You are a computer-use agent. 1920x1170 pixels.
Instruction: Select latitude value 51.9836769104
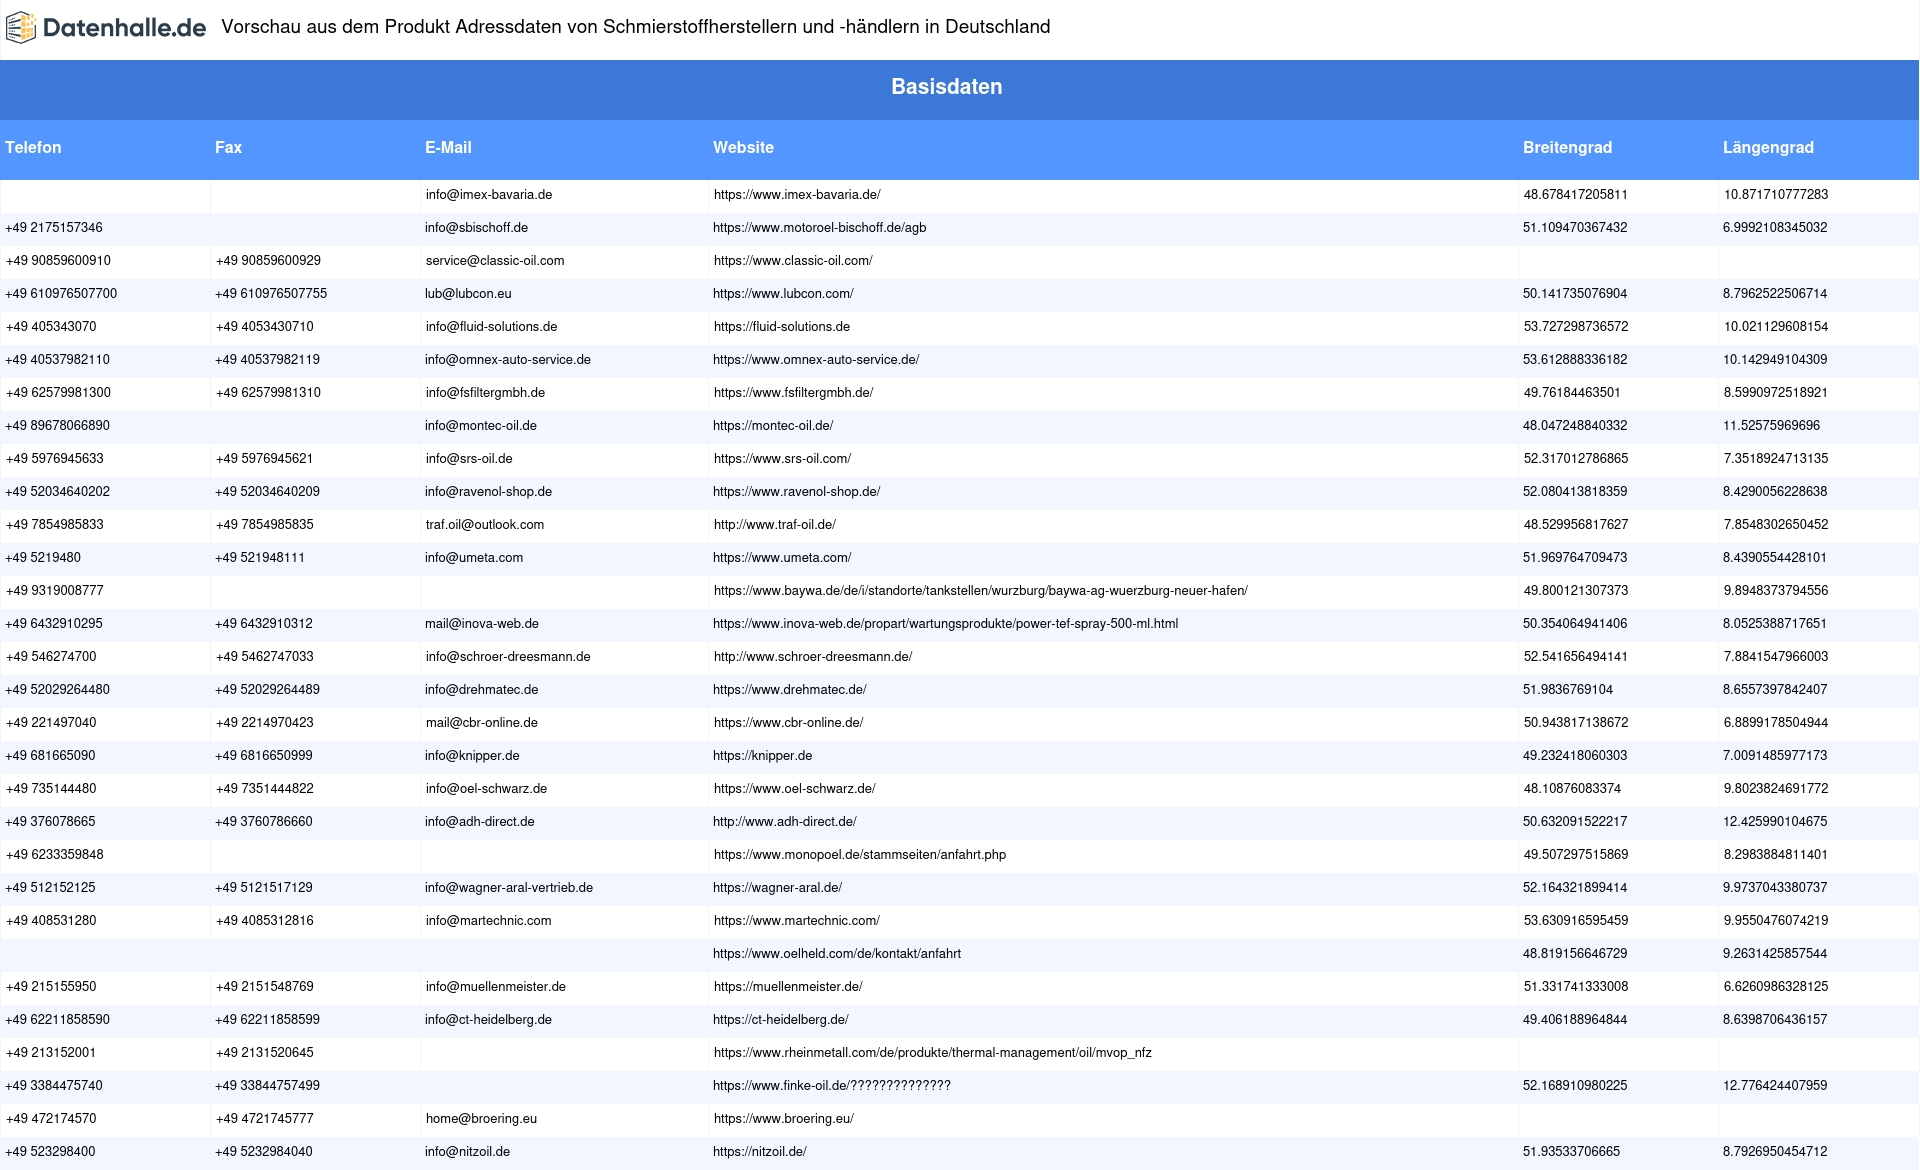pyautogui.click(x=1567, y=690)
